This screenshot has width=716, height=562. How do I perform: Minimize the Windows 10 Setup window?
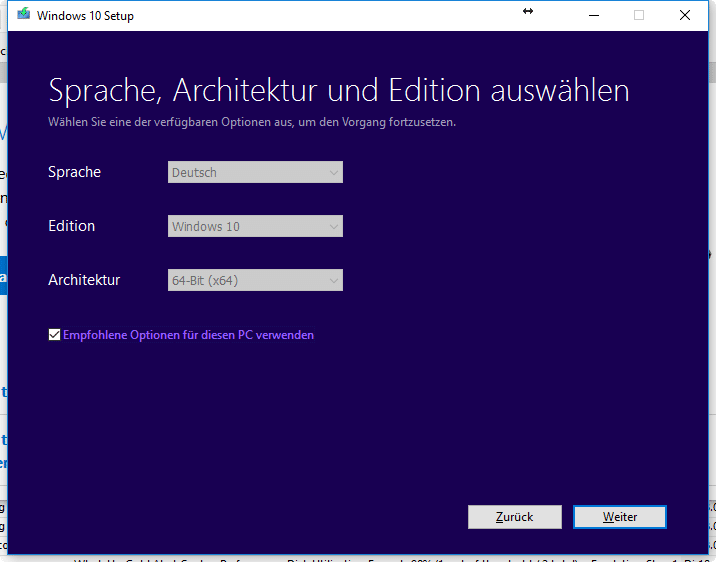[594, 16]
